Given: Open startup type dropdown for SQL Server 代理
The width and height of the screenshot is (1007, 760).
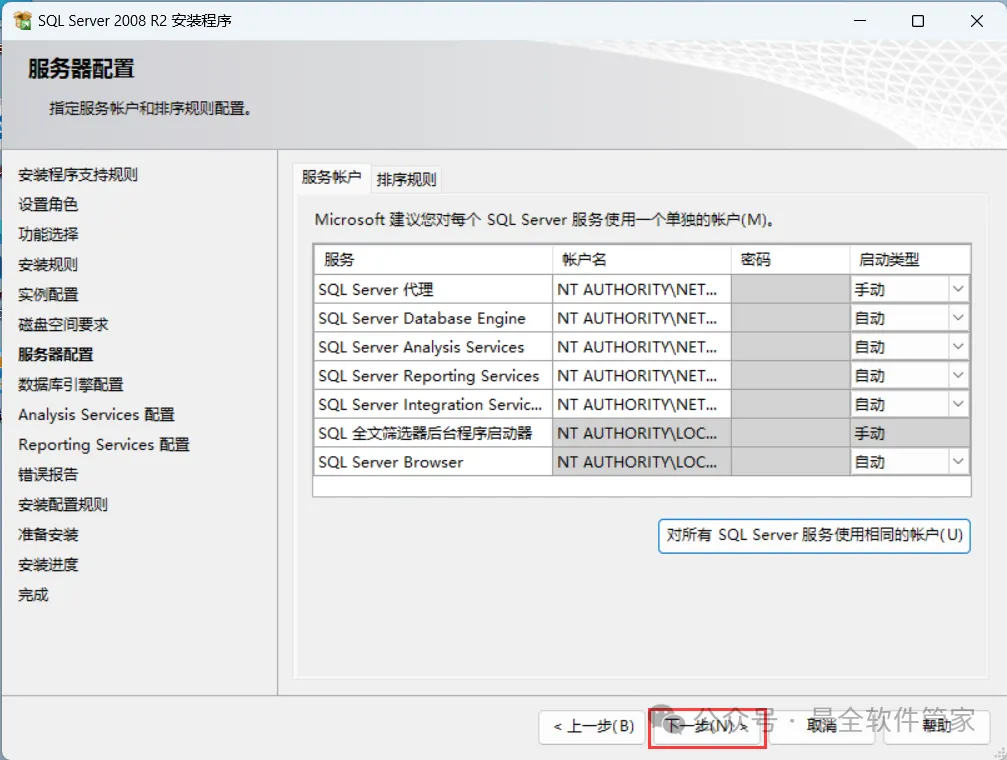Looking at the screenshot, I should coord(958,289).
